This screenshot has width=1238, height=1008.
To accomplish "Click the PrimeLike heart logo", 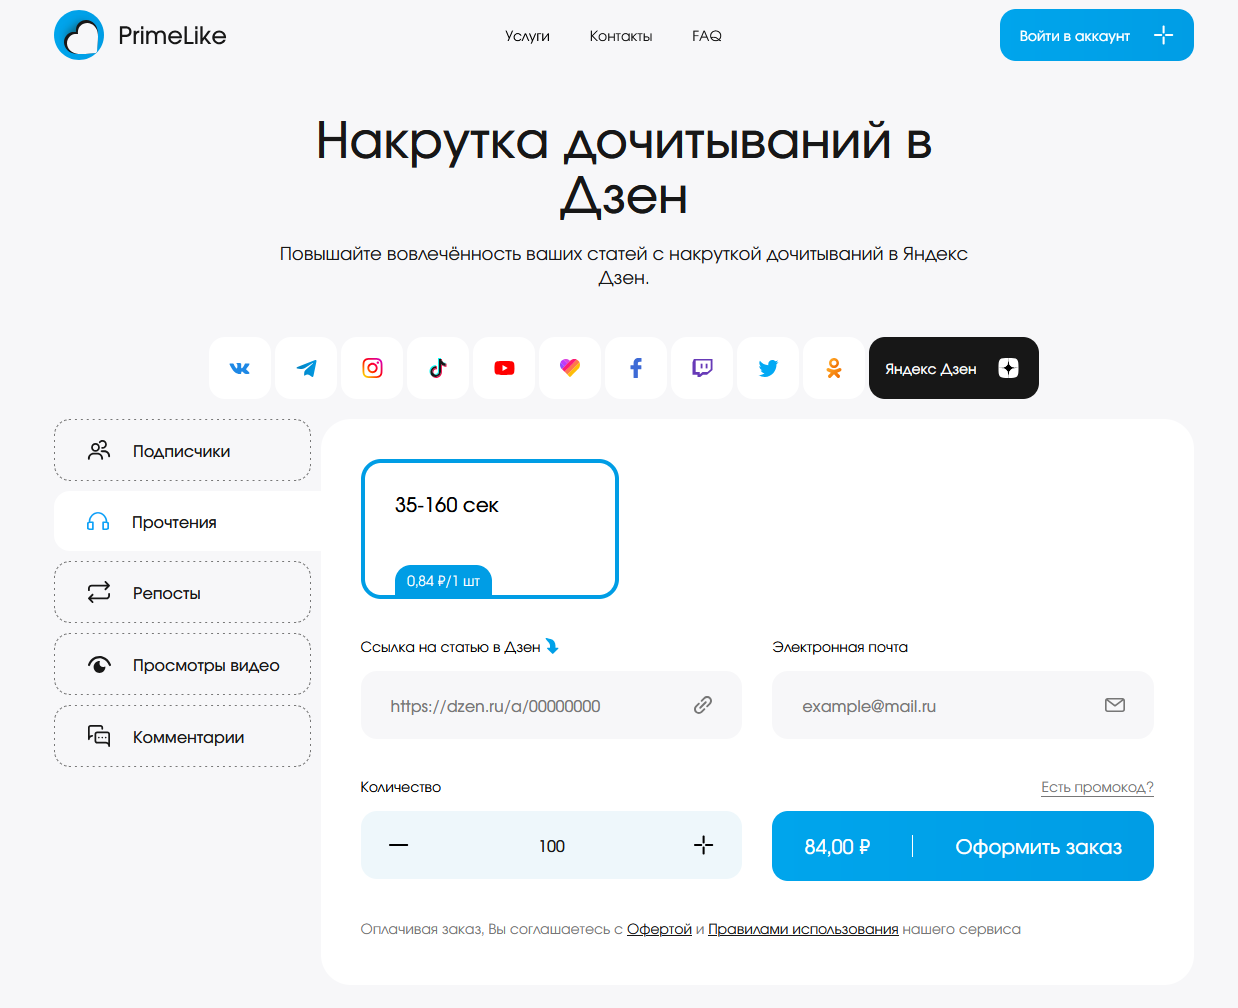I will click(x=79, y=35).
